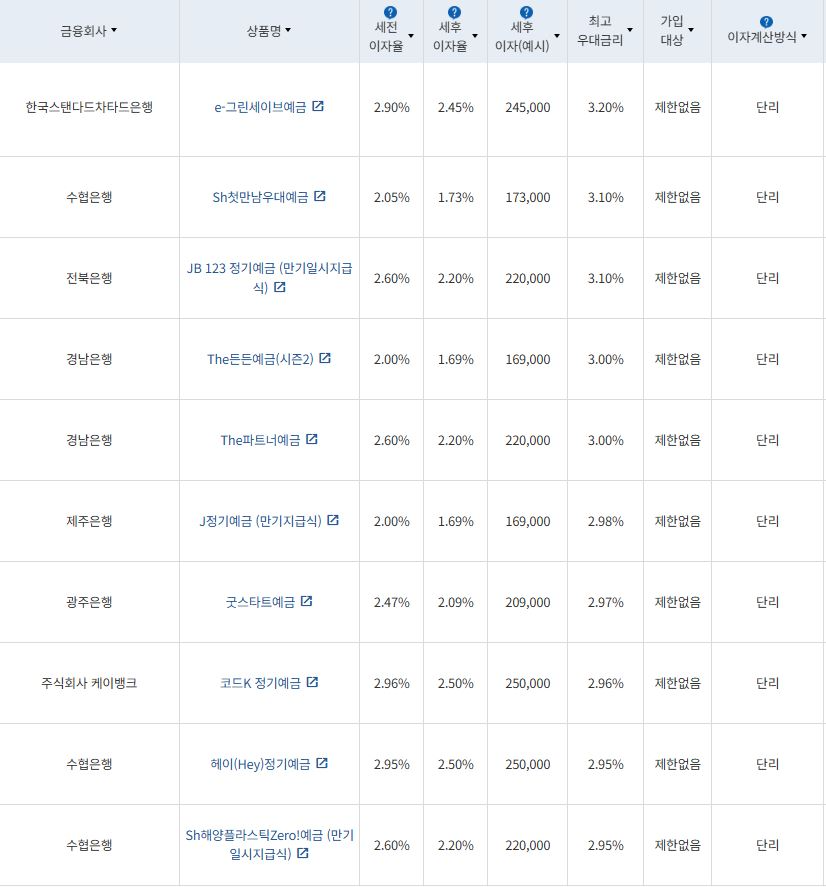Click the external link icon next to The파트너예금
Screen dimensions: 826x887
(x=313, y=439)
